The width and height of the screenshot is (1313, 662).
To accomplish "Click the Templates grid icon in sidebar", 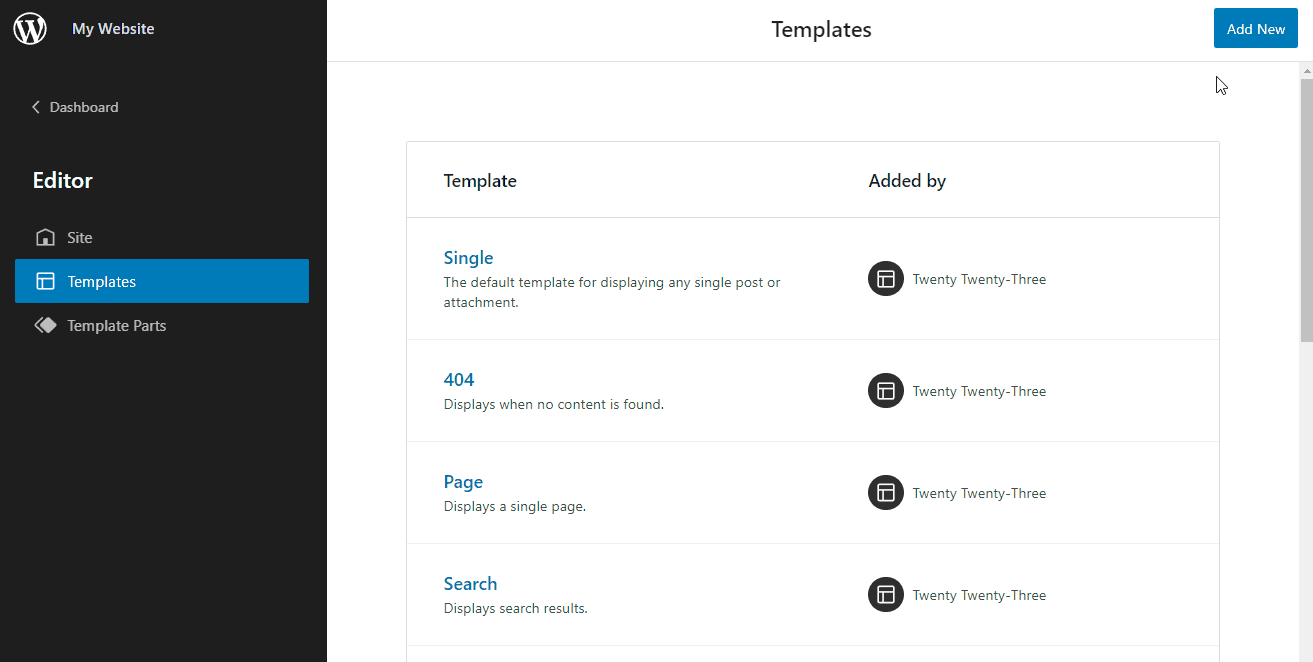I will click(x=45, y=281).
